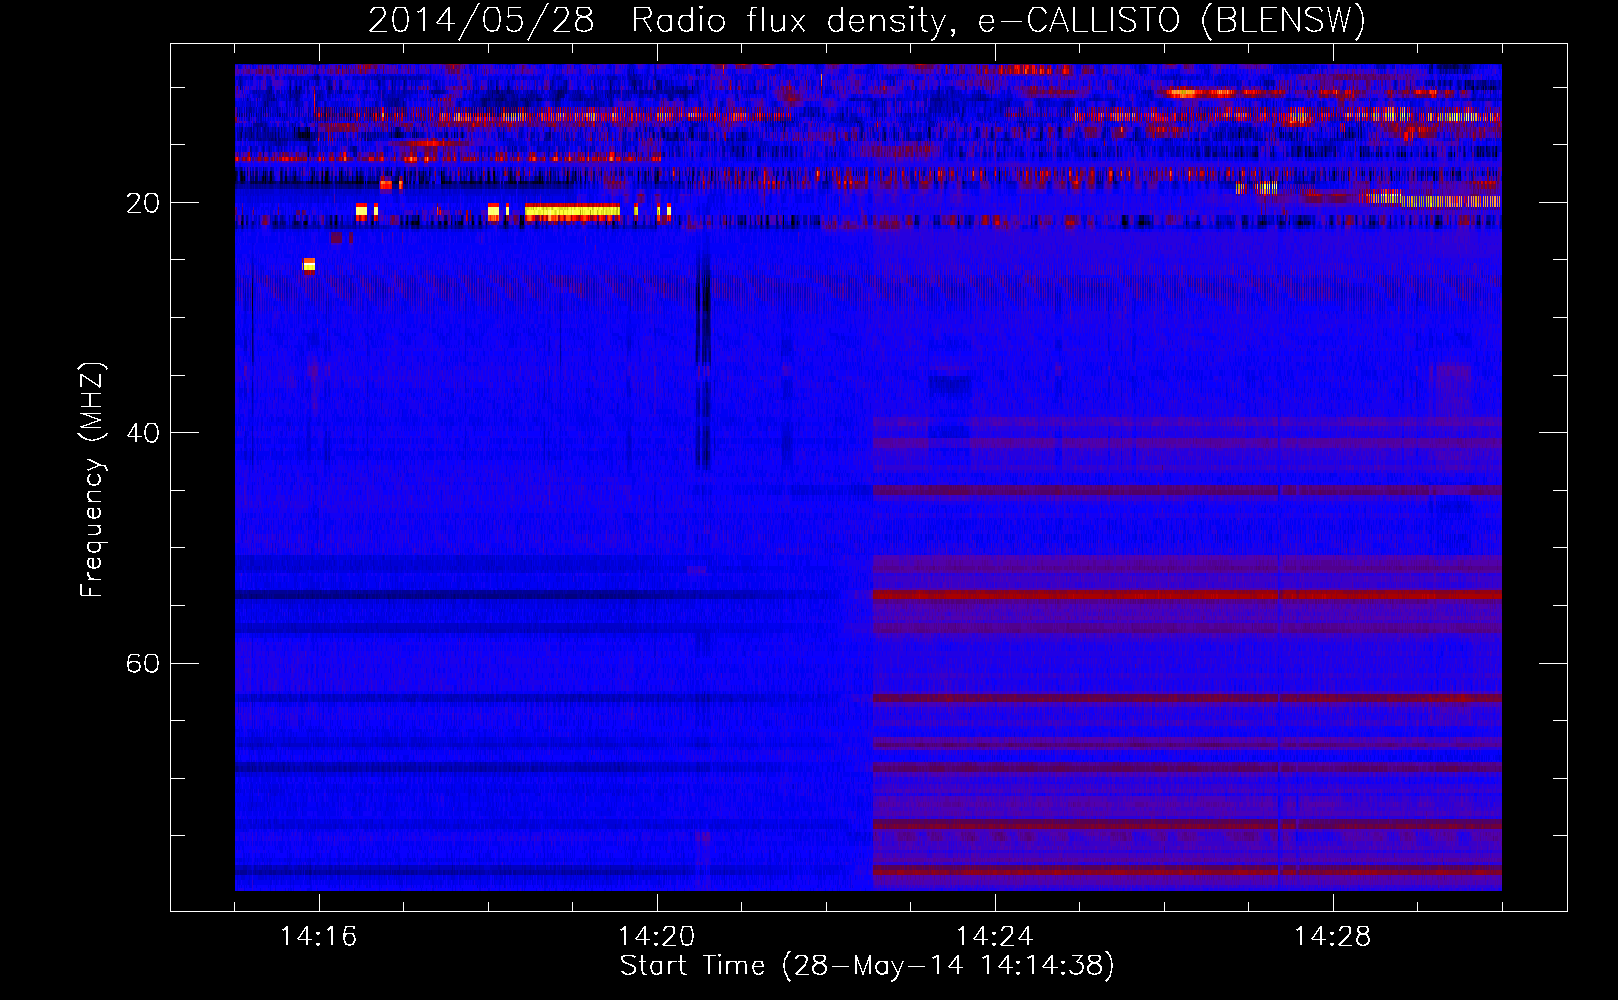The image size is (1618, 1000).
Task: Click the 14:16 time tick label
Action: coord(318,937)
